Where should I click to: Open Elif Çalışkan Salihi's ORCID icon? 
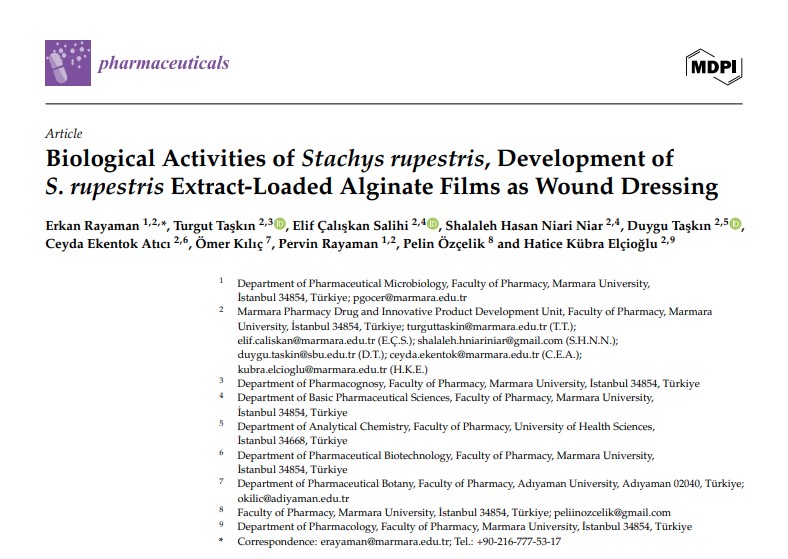(x=432, y=224)
